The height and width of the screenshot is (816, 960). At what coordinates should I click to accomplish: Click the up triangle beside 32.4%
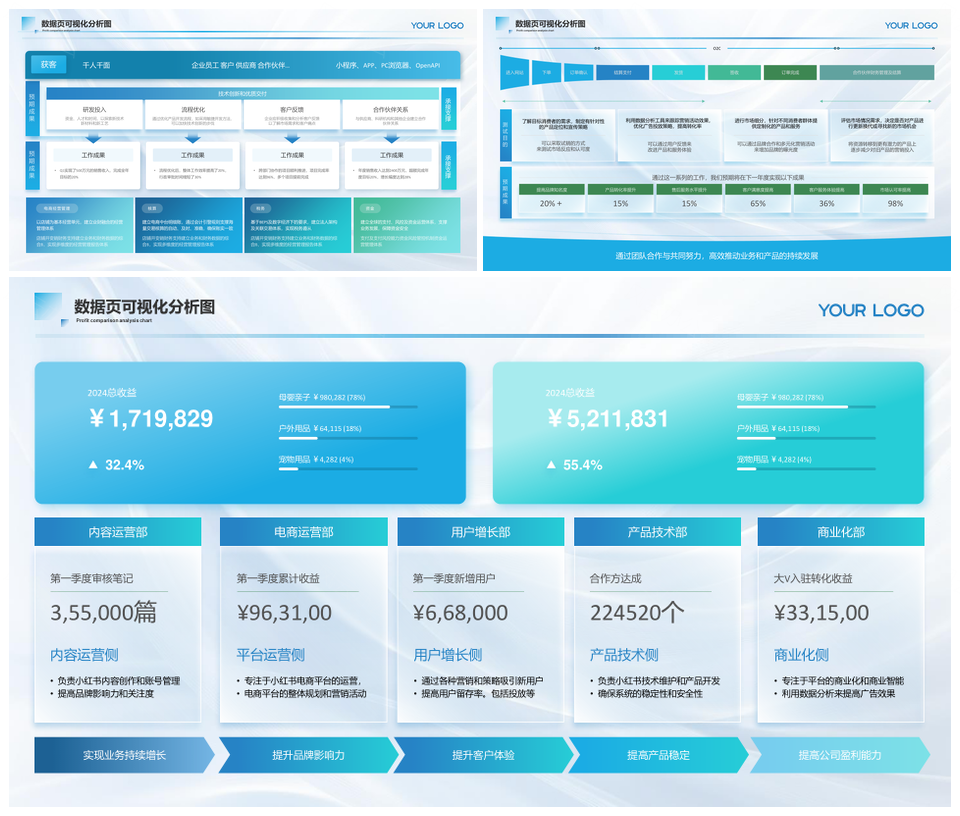pyautogui.click(x=93, y=465)
